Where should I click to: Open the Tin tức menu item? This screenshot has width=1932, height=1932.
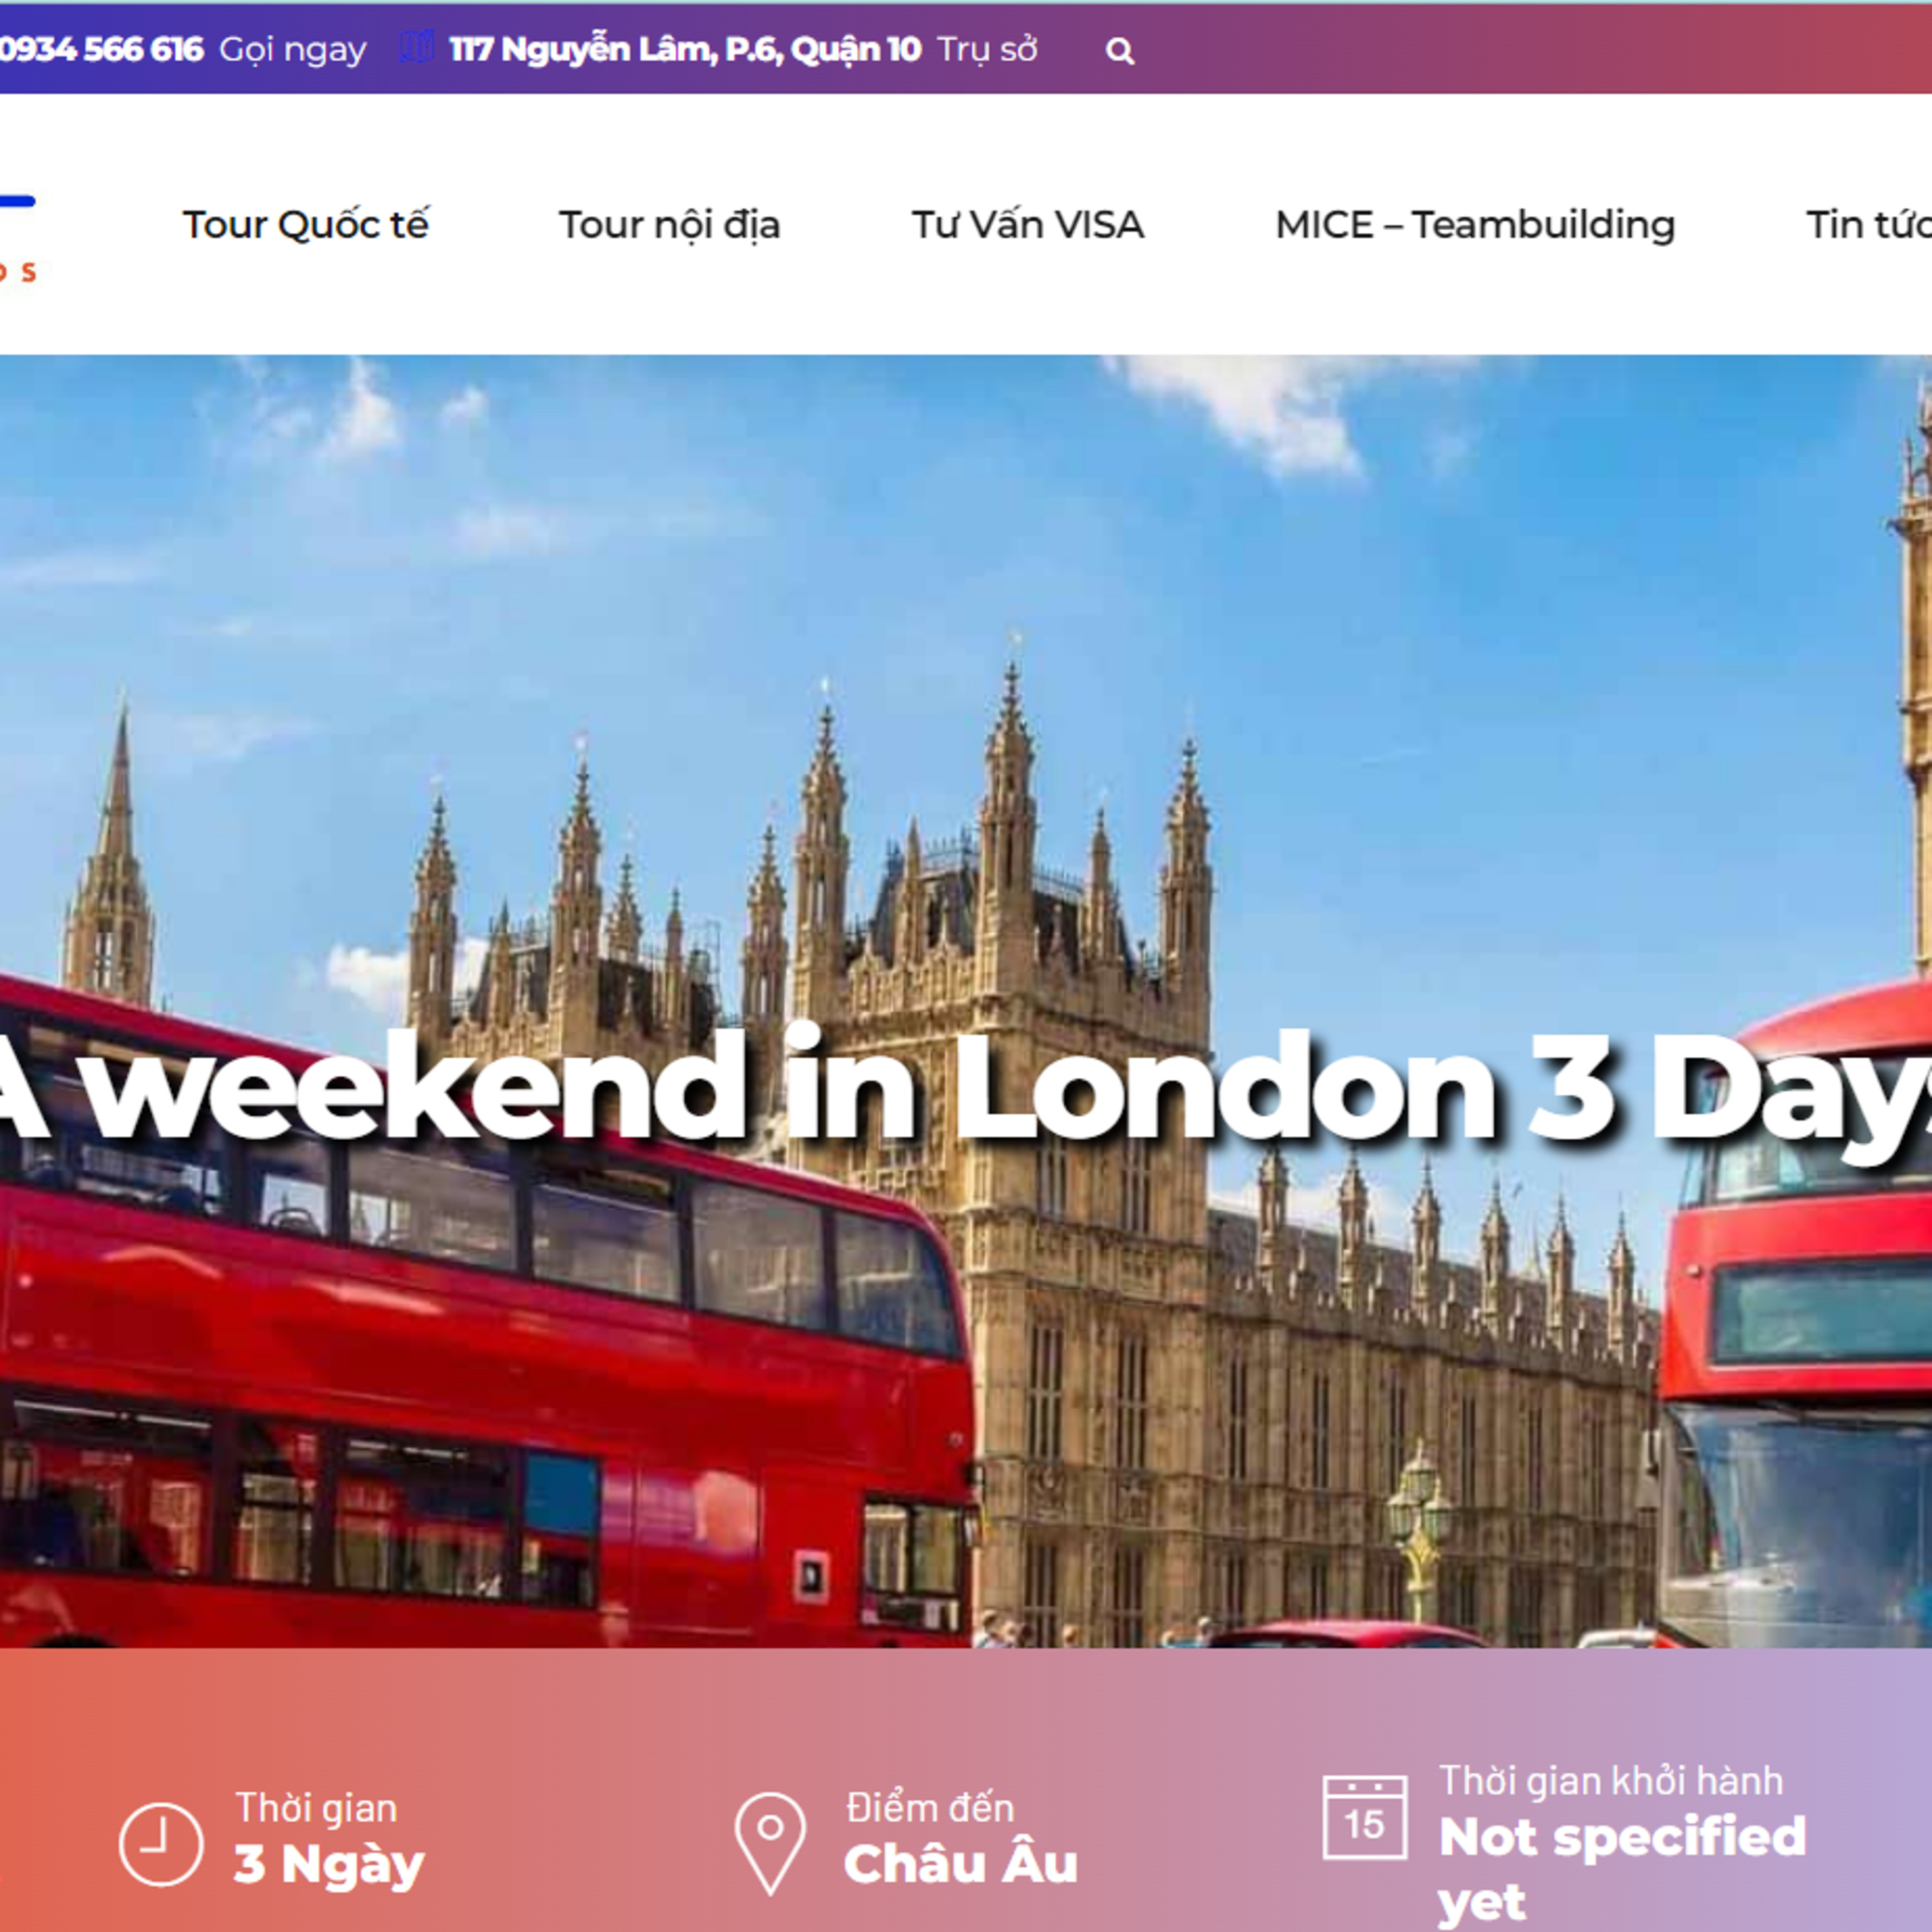[1868, 224]
